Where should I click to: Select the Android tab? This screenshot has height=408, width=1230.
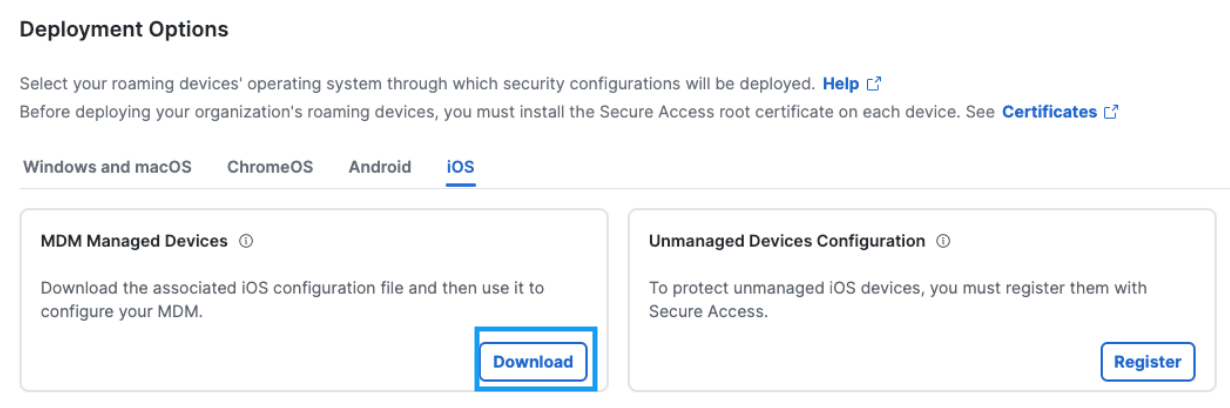point(380,167)
